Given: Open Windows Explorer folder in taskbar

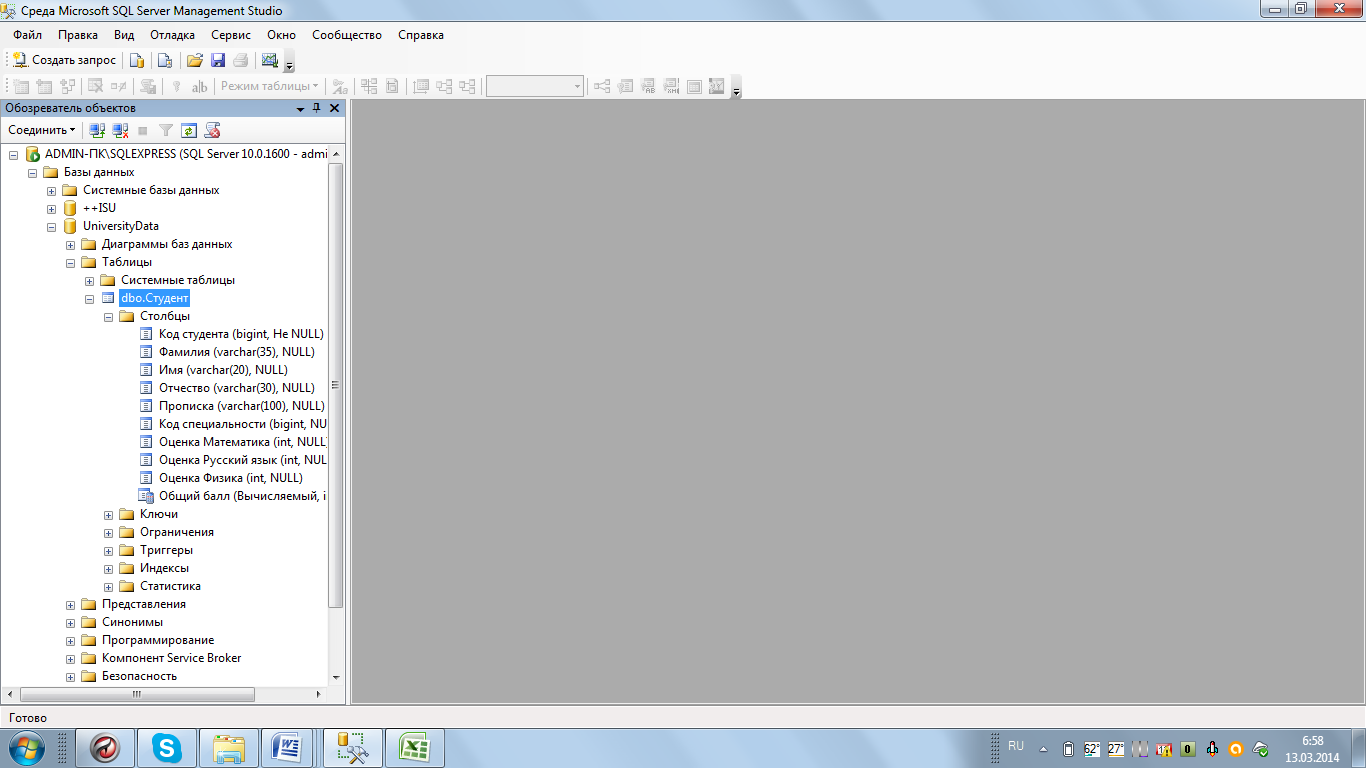Looking at the screenshot, I should tap(229, 748).
